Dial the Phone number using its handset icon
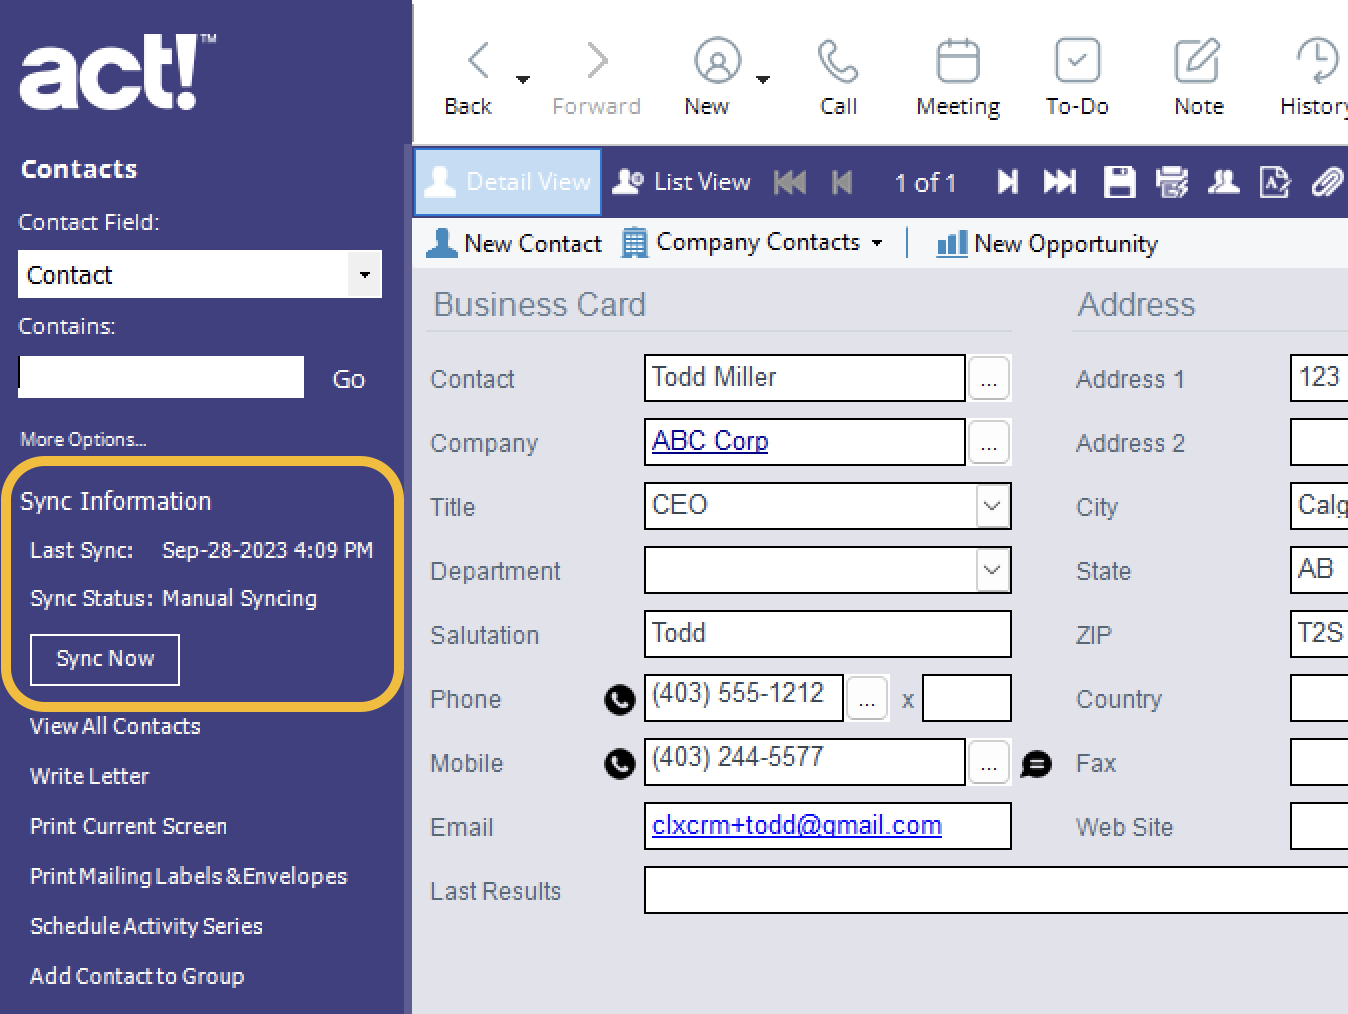The image size is (1348, 1014). (620, 700)
